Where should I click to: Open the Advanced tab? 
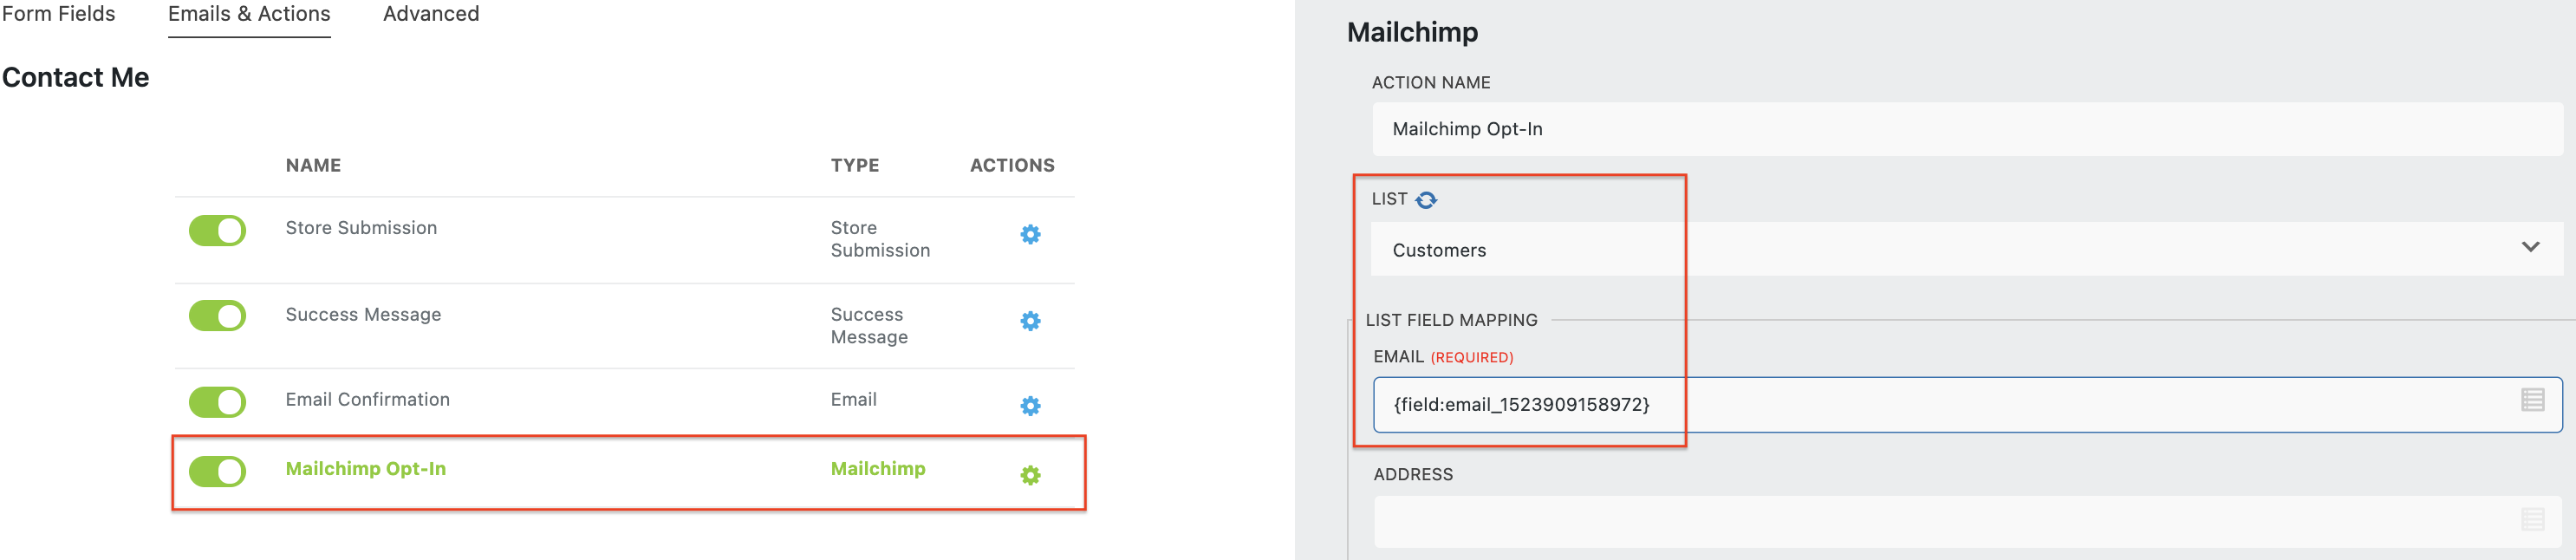click(430, 14)
